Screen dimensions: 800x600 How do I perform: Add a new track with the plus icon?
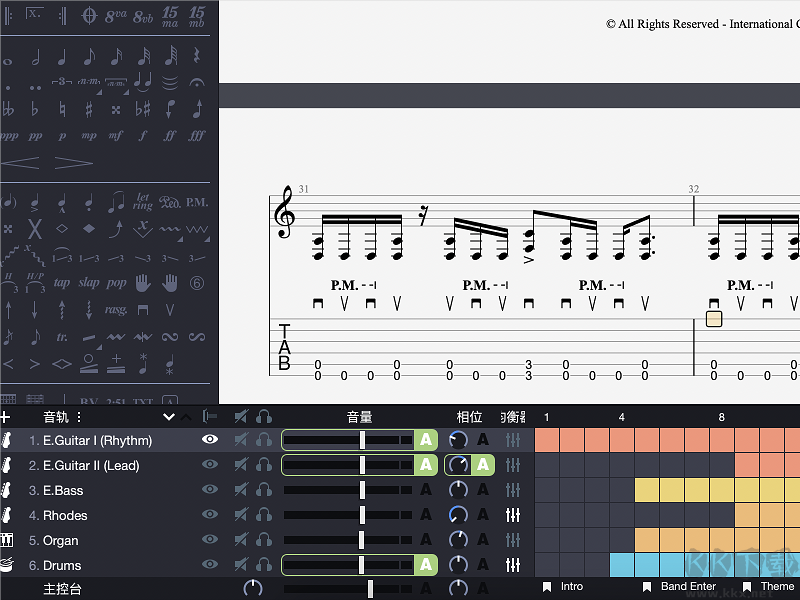click(5, 416)
